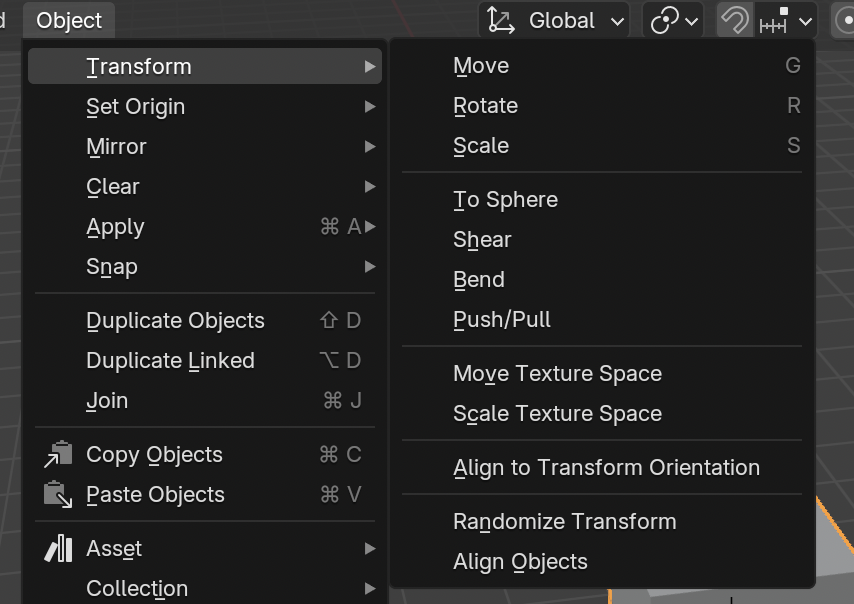Open the snapping increment options dropdown
854x604 pixels.
(787, 21)
